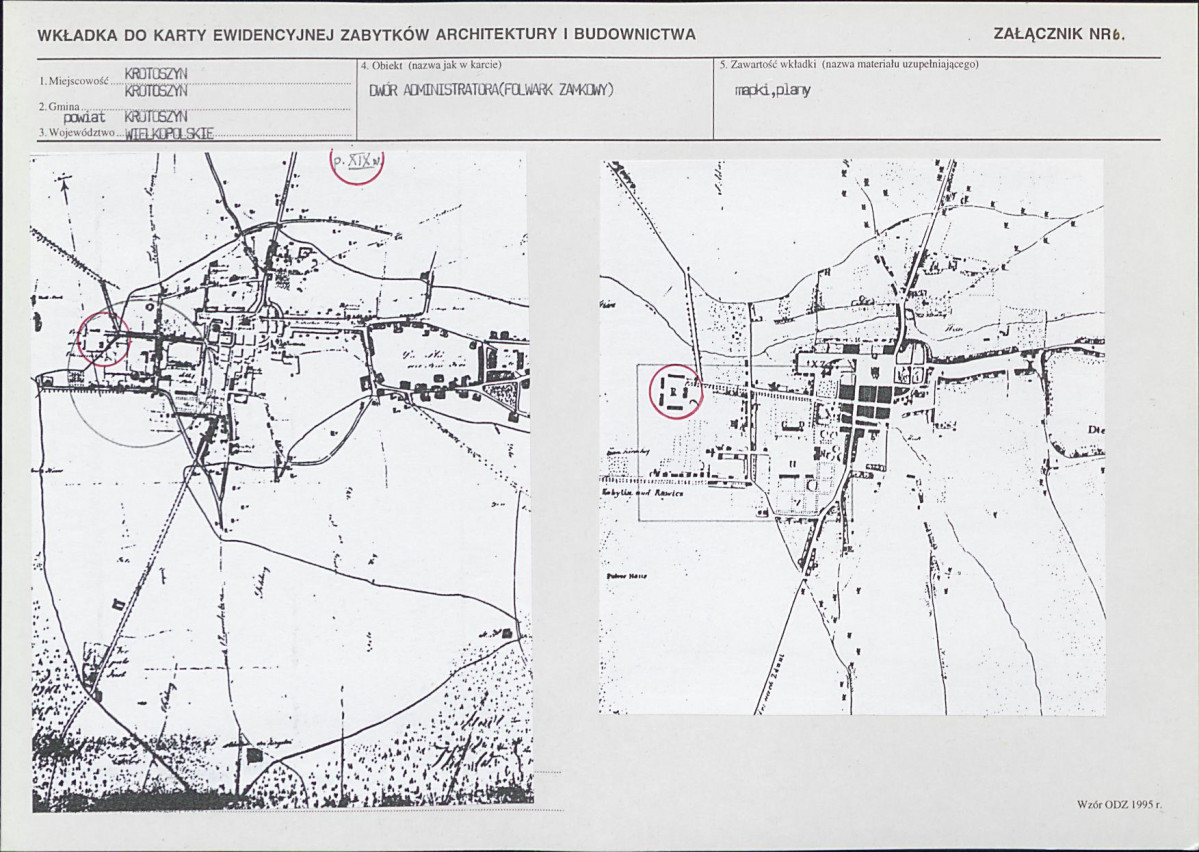Select the 'Kobylin und Rawicz' map label

tap(642, 493)
